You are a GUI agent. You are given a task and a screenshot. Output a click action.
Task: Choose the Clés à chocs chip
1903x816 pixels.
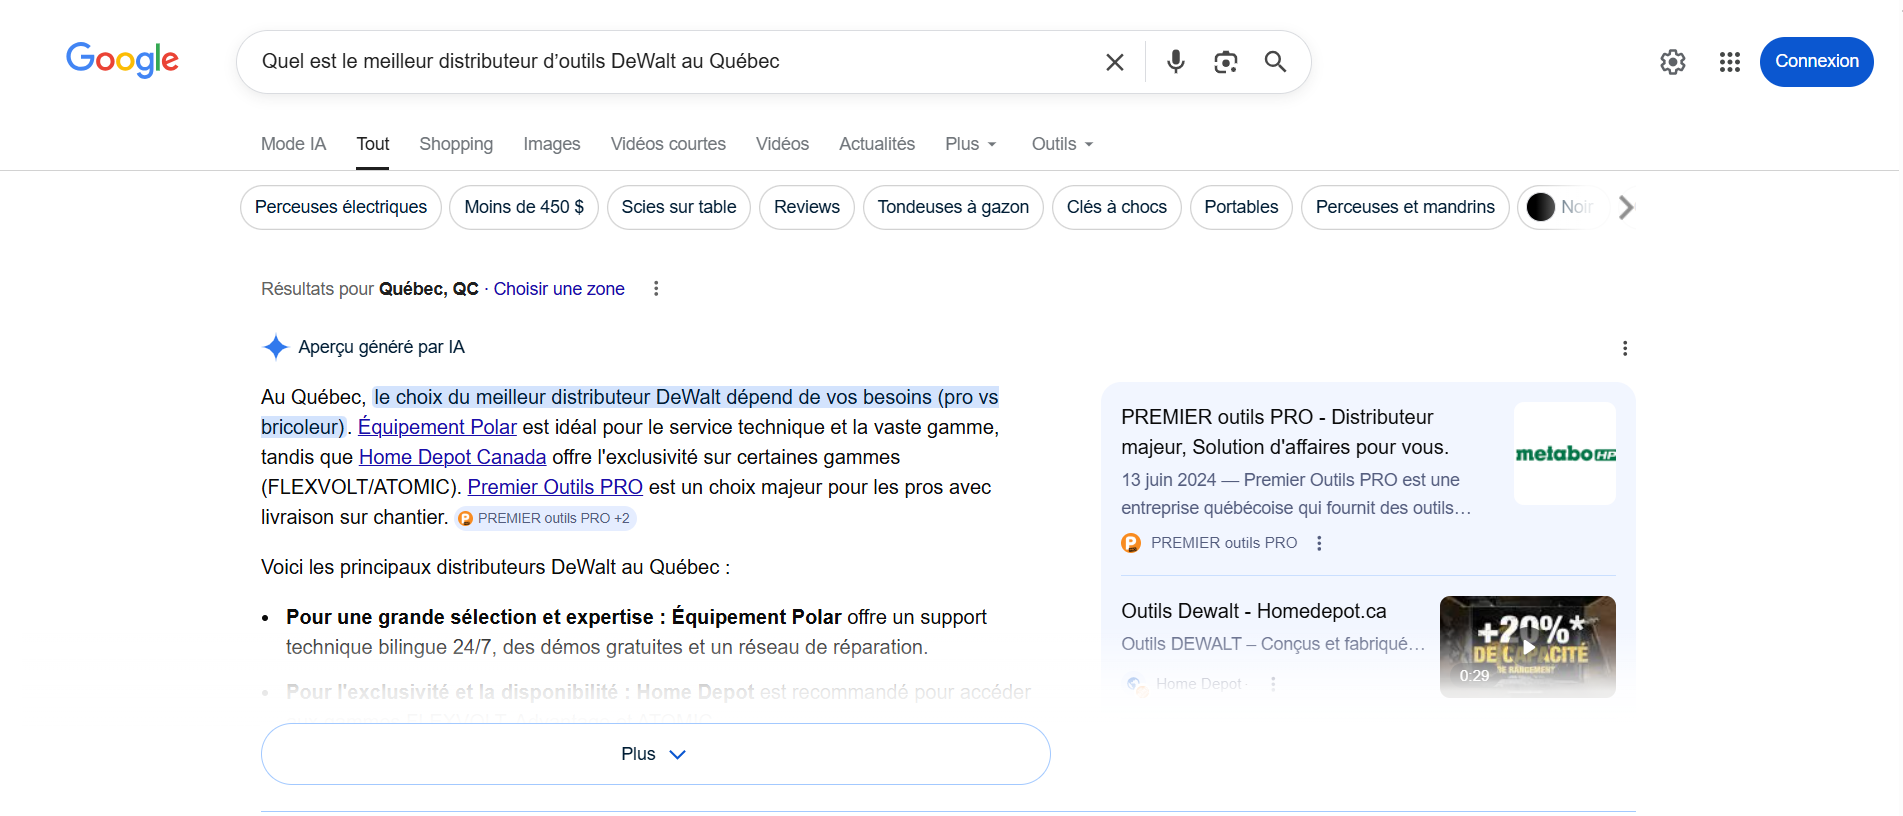click(x=1117, y=207)
